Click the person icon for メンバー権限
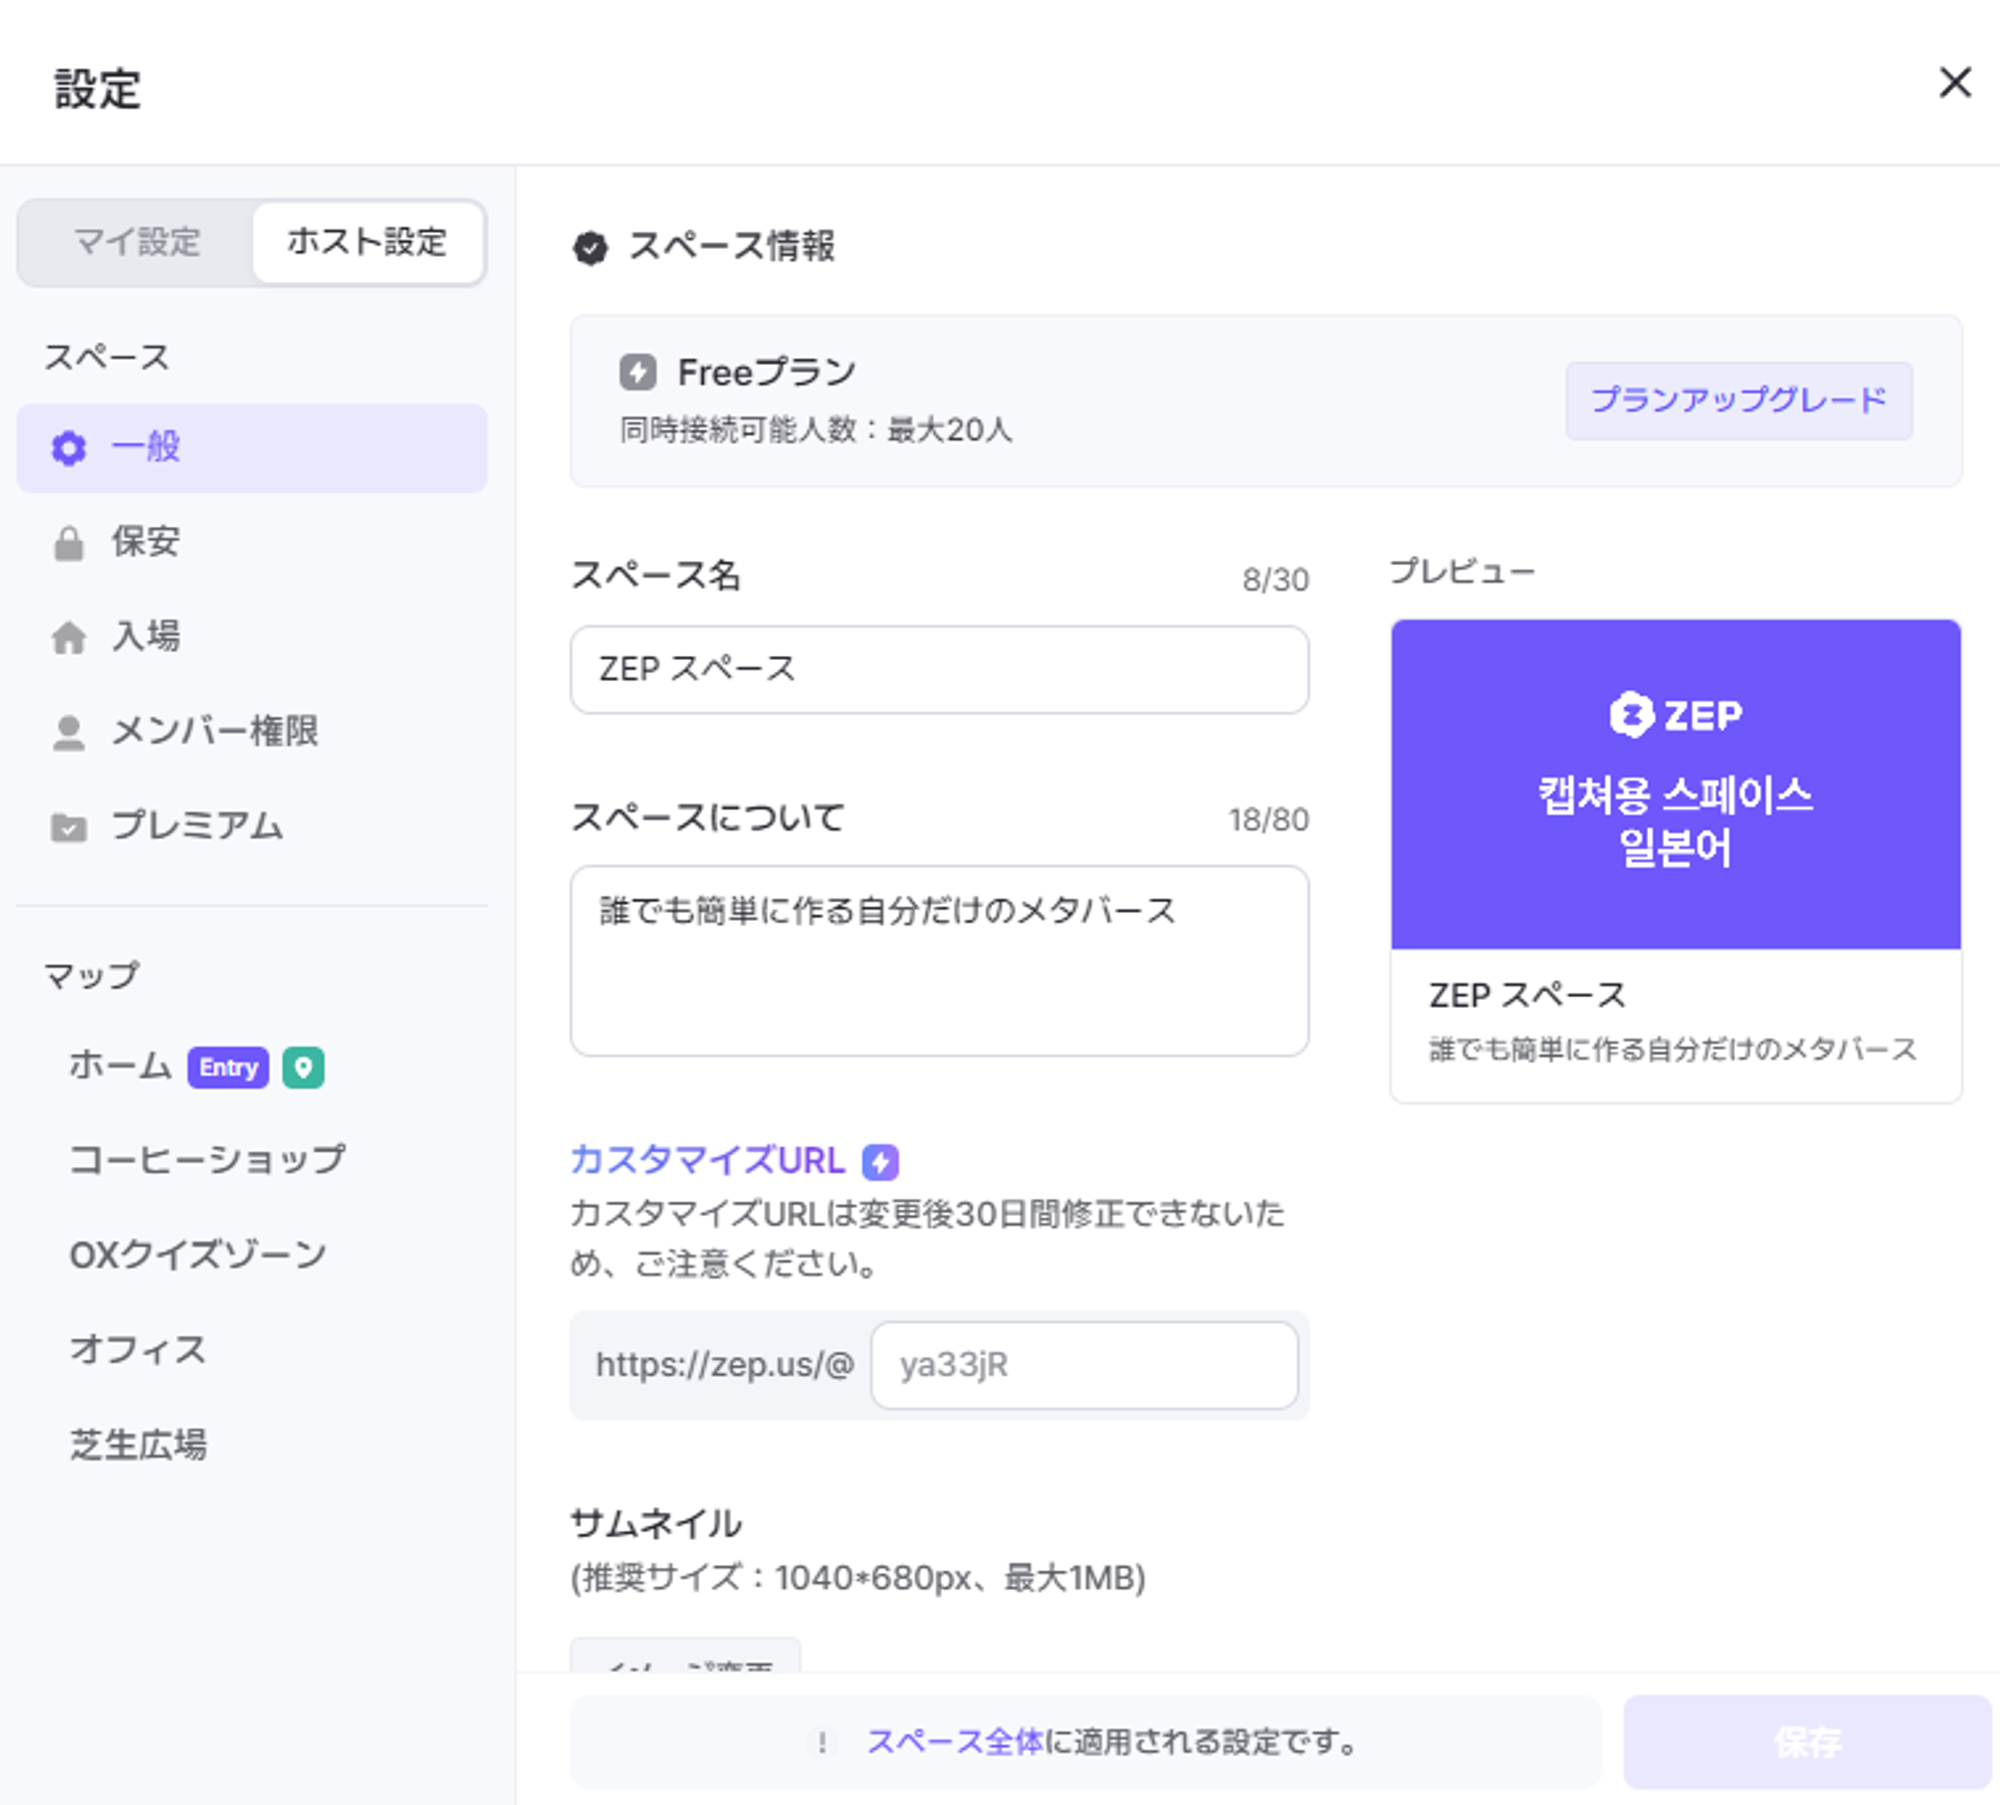2000x1805 pixels. [x=68, y=732]
